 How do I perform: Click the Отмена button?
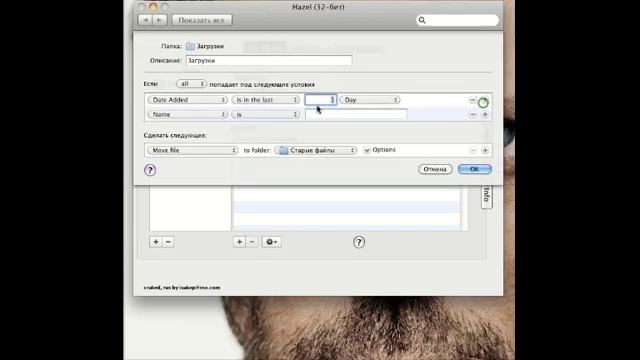point(435,169)
